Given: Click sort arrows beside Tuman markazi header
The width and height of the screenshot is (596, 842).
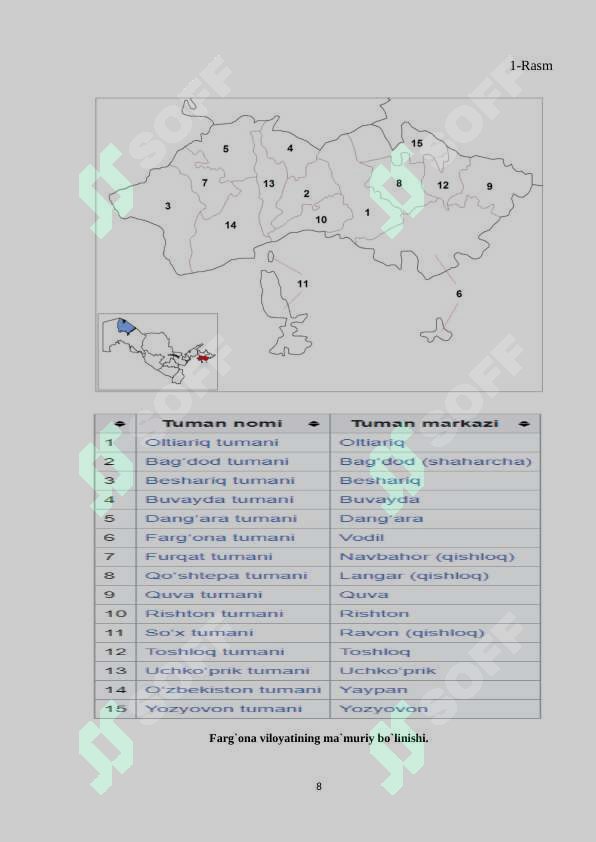Looking at the screenshot, I should (524, 424).
